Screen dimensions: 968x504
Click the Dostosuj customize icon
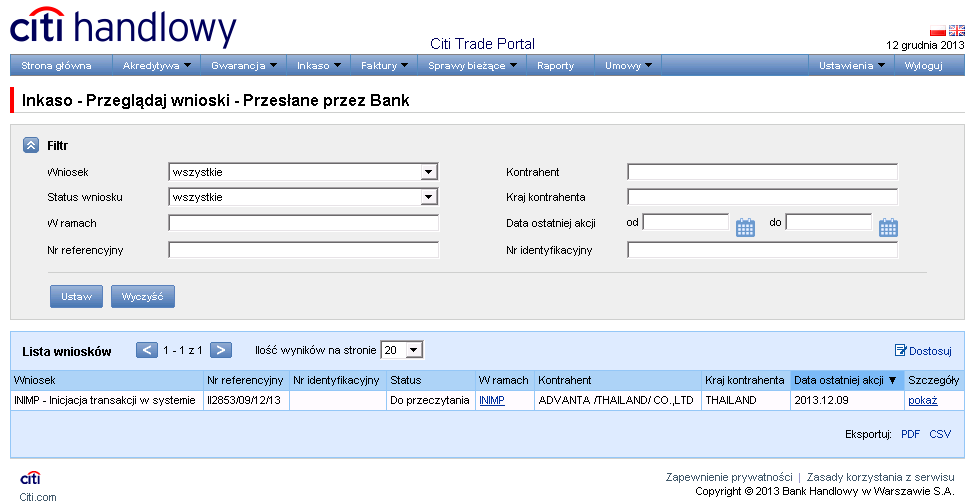tap(901, 350)
